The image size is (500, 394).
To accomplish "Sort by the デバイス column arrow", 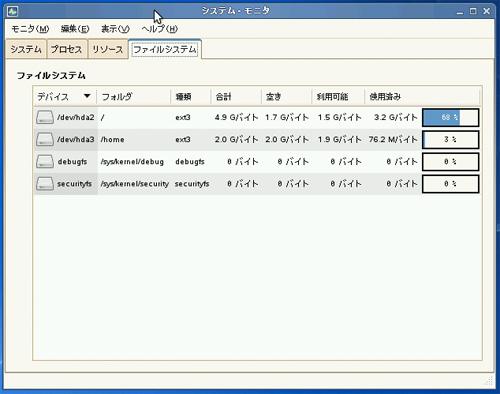I will point(87,96).
